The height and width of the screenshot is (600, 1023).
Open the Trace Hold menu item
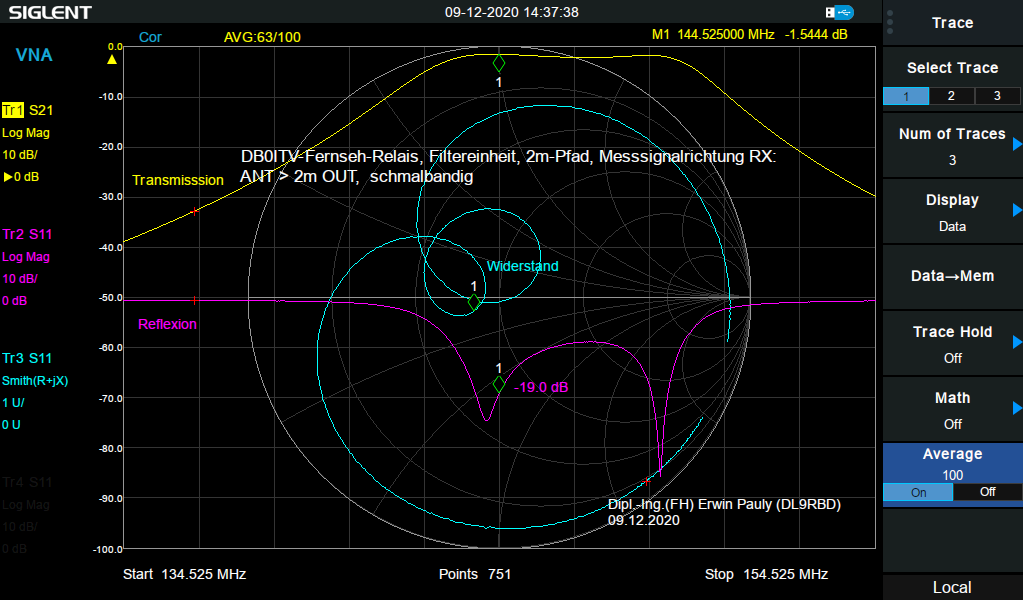click(x=953, y=343)
